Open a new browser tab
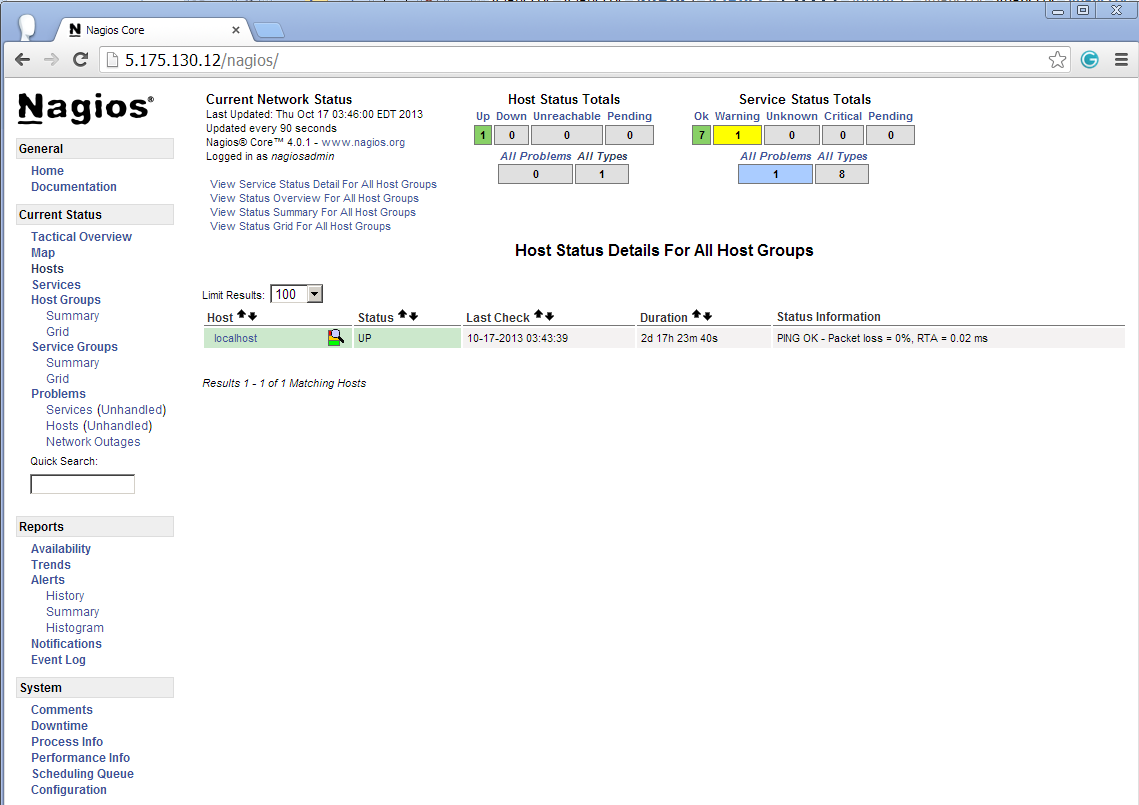This screenshot has width=1139, height=805. [269, 30]
